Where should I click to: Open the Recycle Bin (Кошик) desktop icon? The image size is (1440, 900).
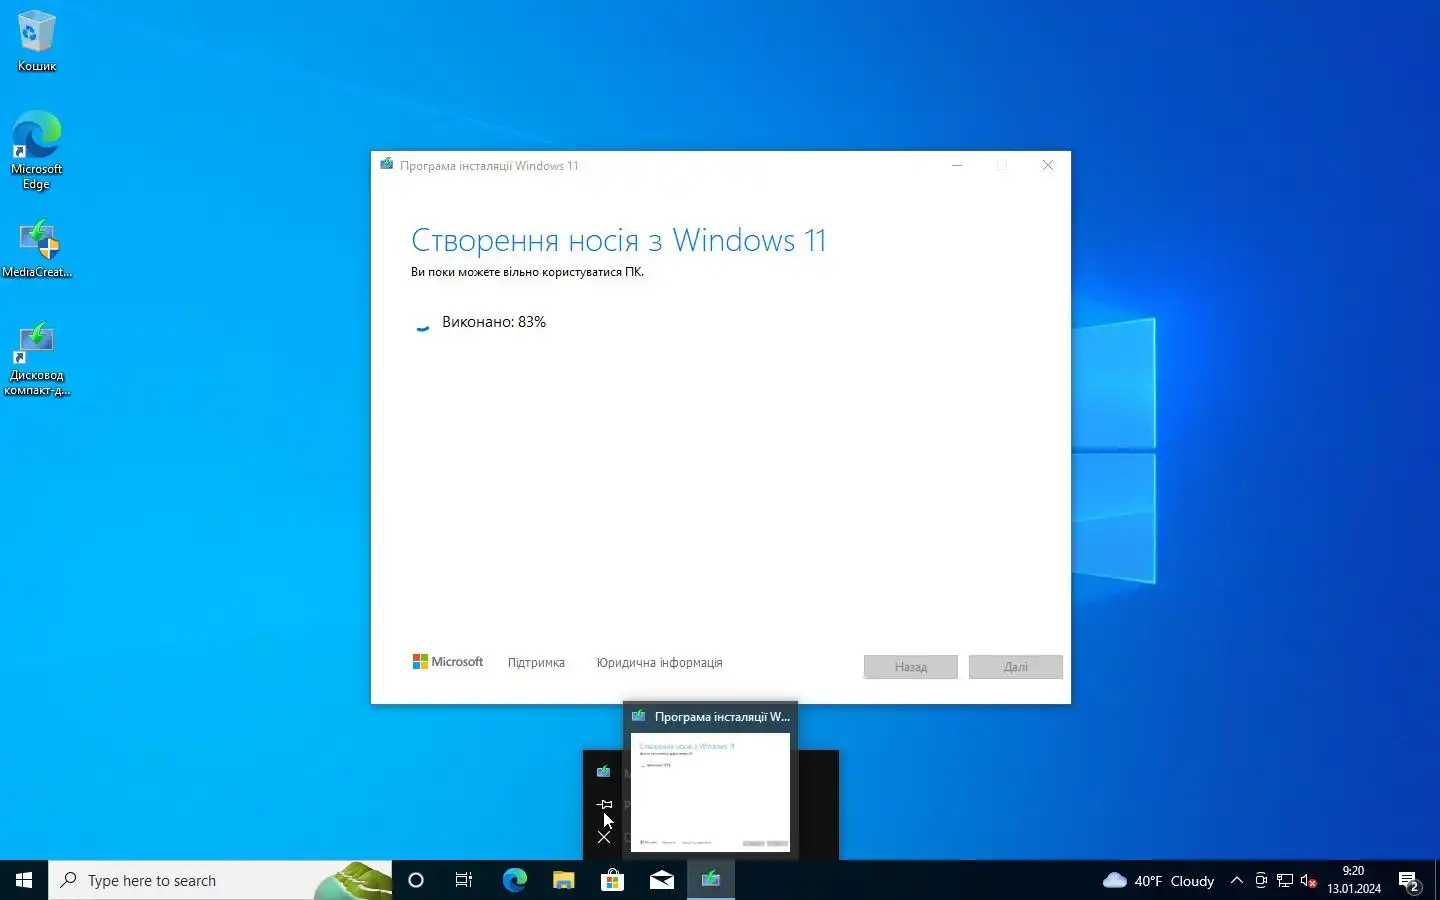pyautogui.click(x=36, y=41)
